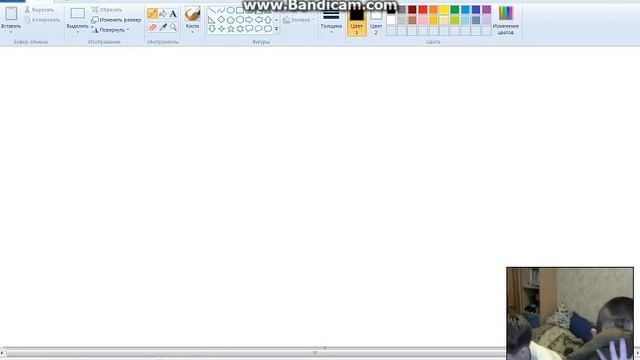Click the Копировать copy button
This screenshot has width=640, height=360.
coord(42,20)
